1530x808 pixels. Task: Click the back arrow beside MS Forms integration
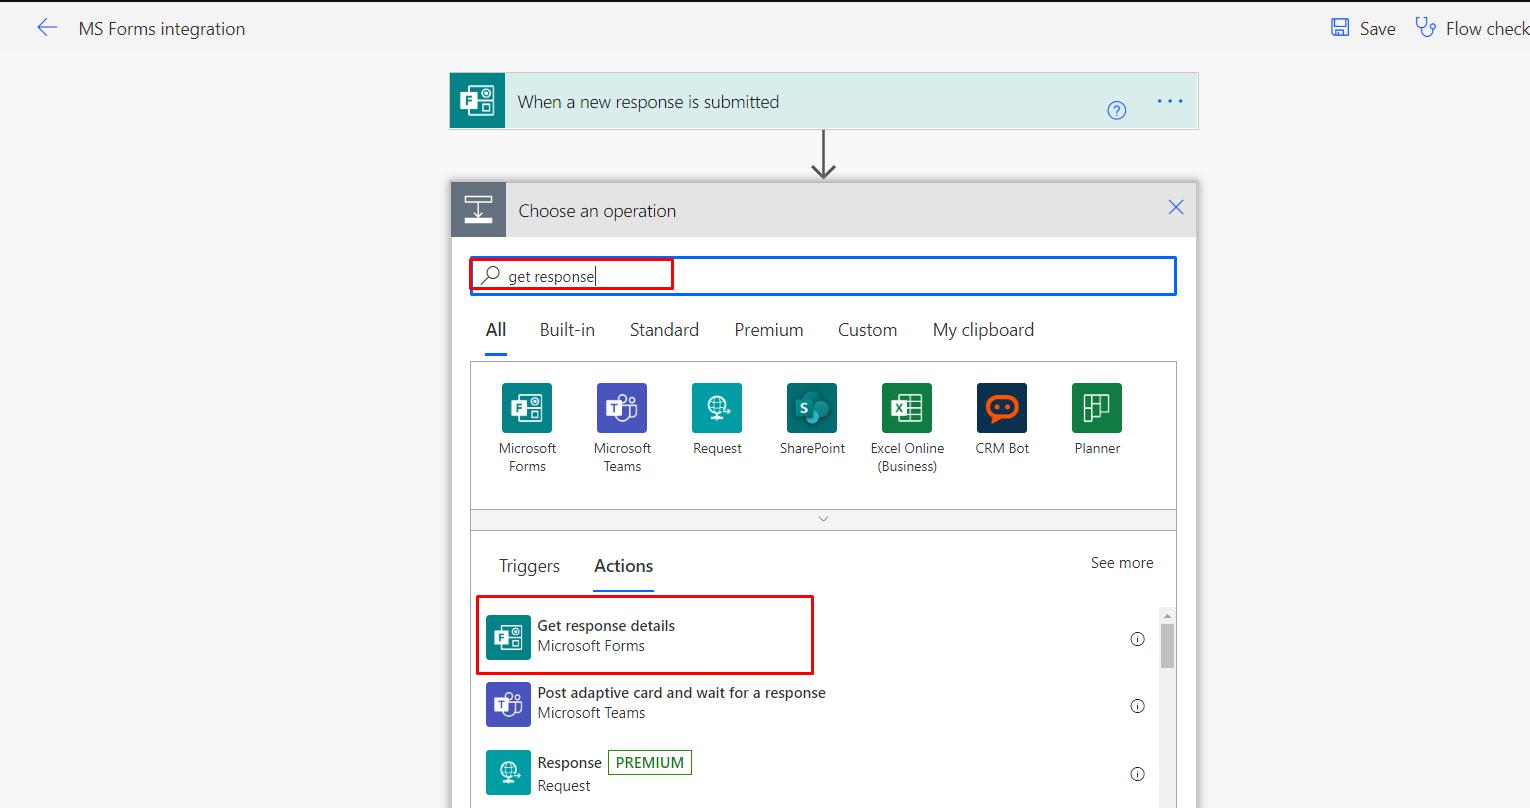click(47, 28)
